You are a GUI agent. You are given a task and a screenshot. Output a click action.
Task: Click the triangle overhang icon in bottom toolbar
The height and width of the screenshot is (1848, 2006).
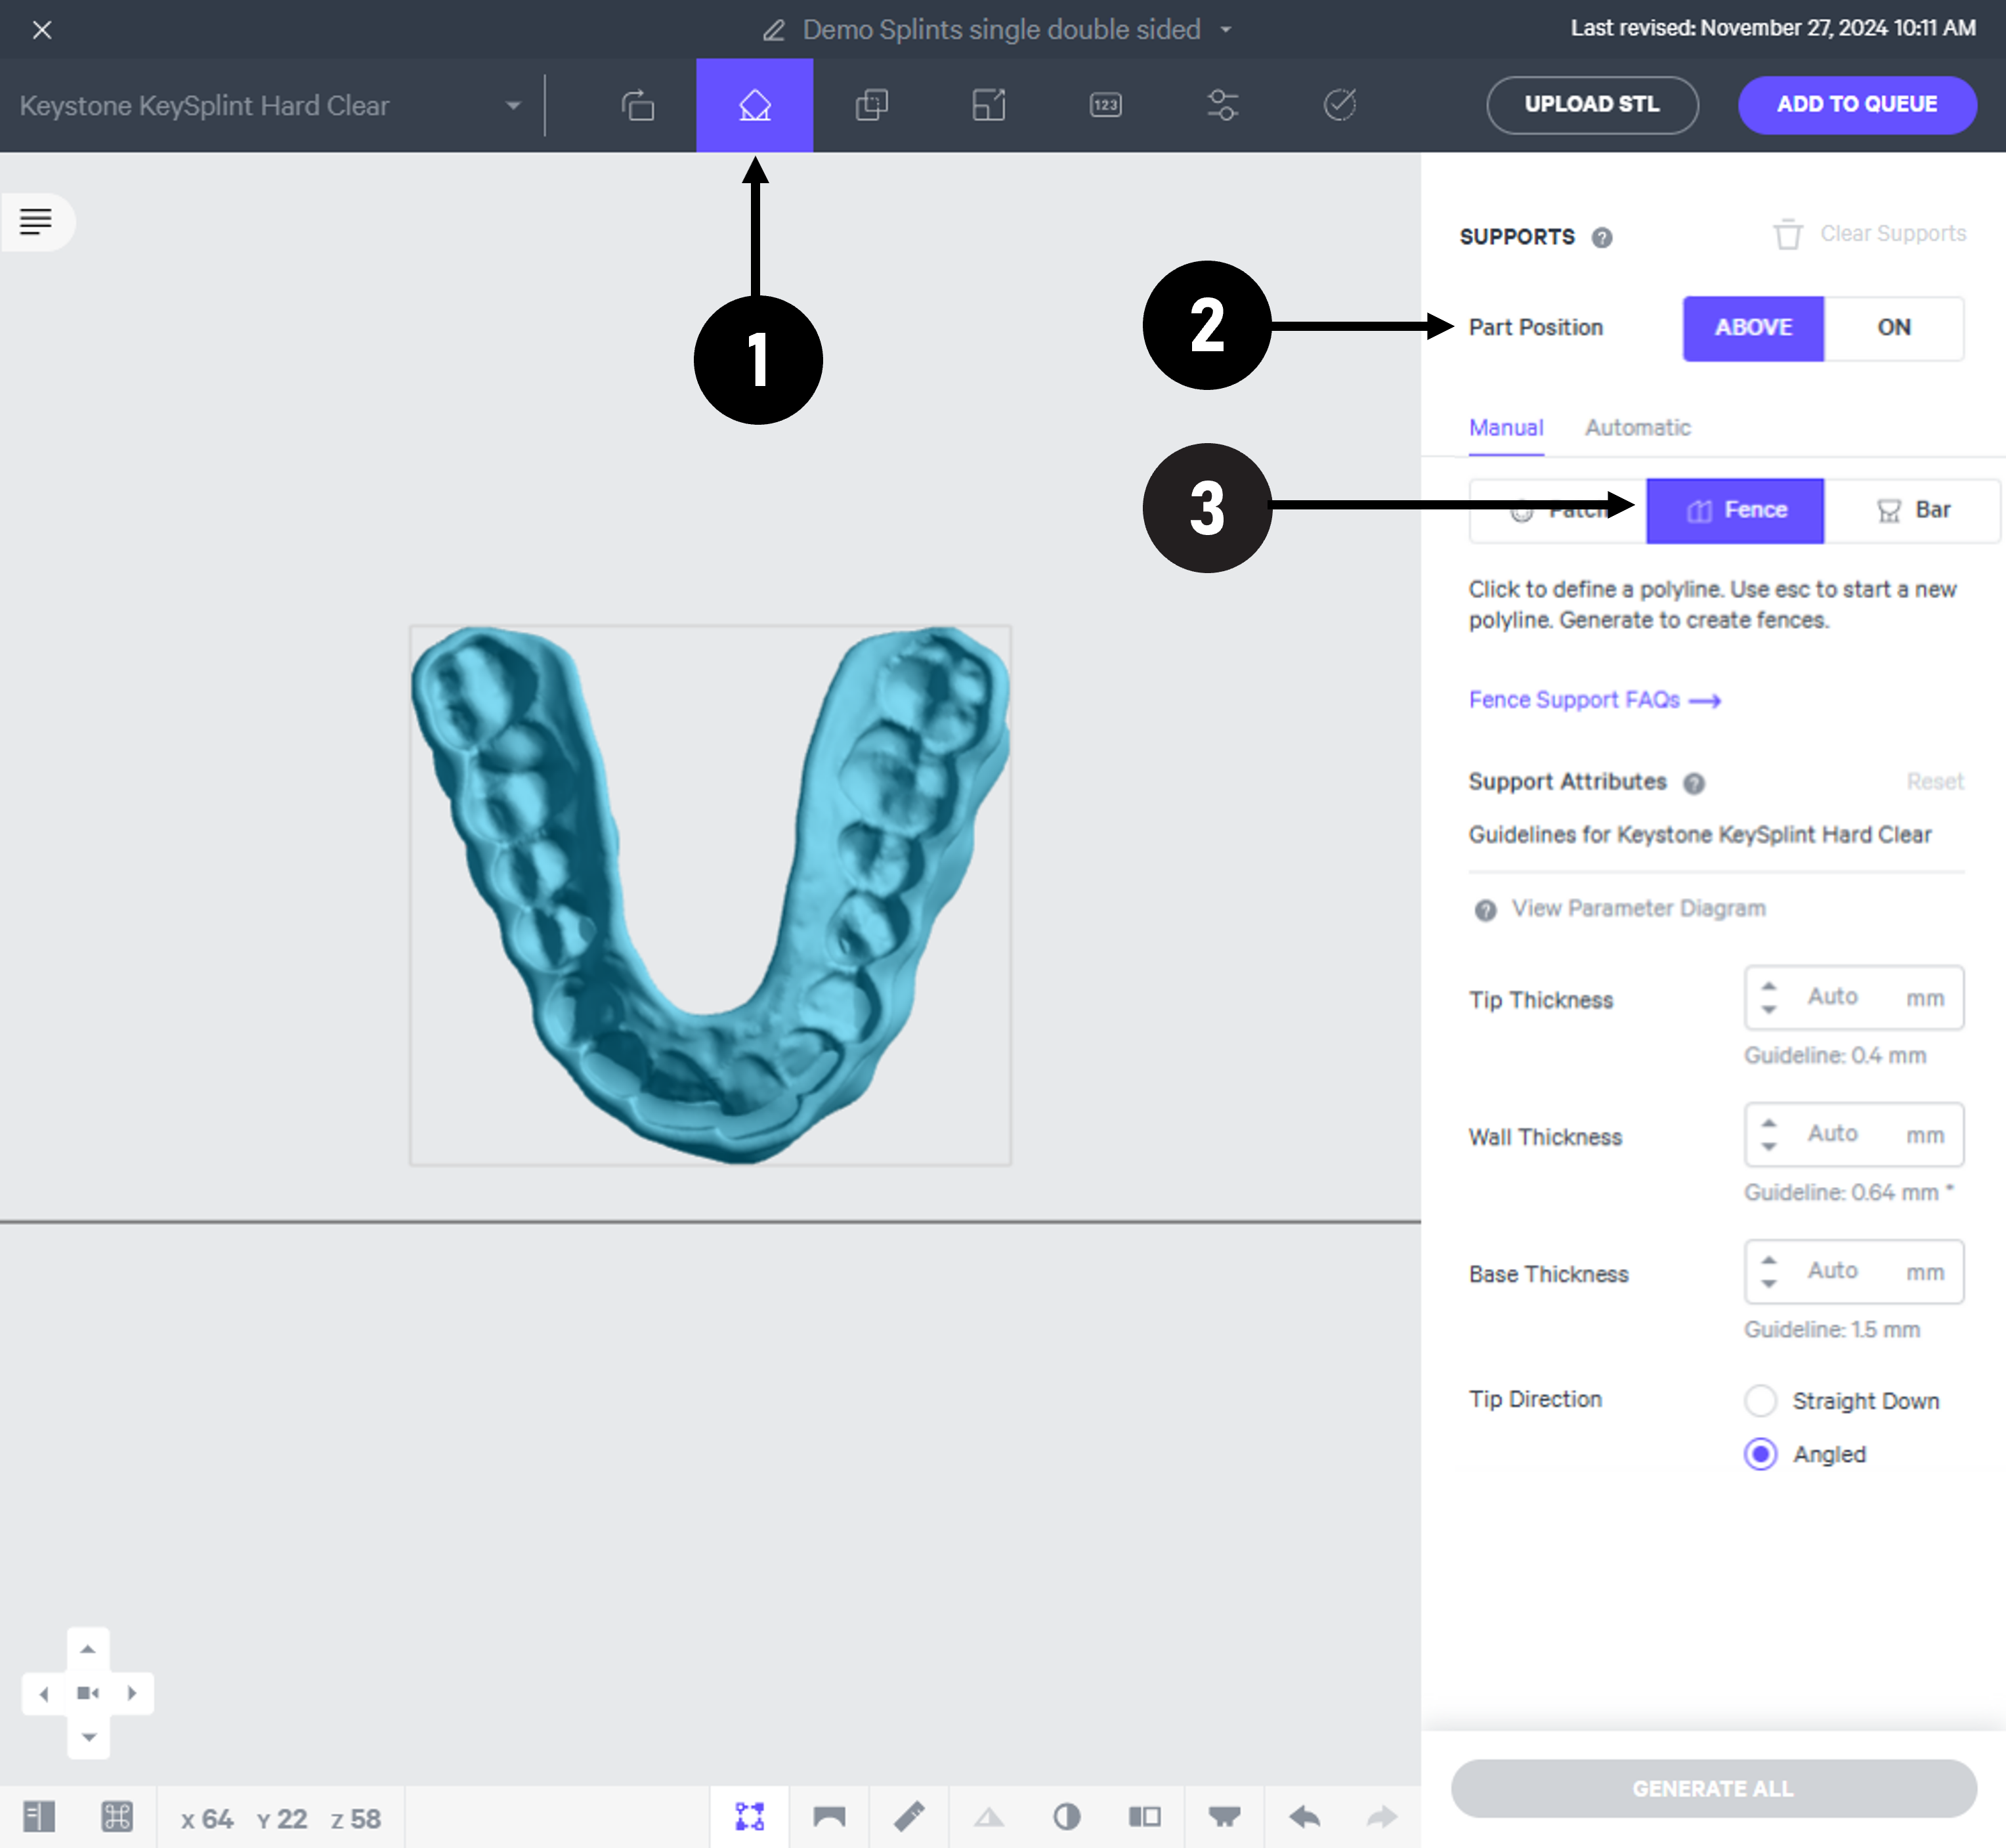[989, 1817]
